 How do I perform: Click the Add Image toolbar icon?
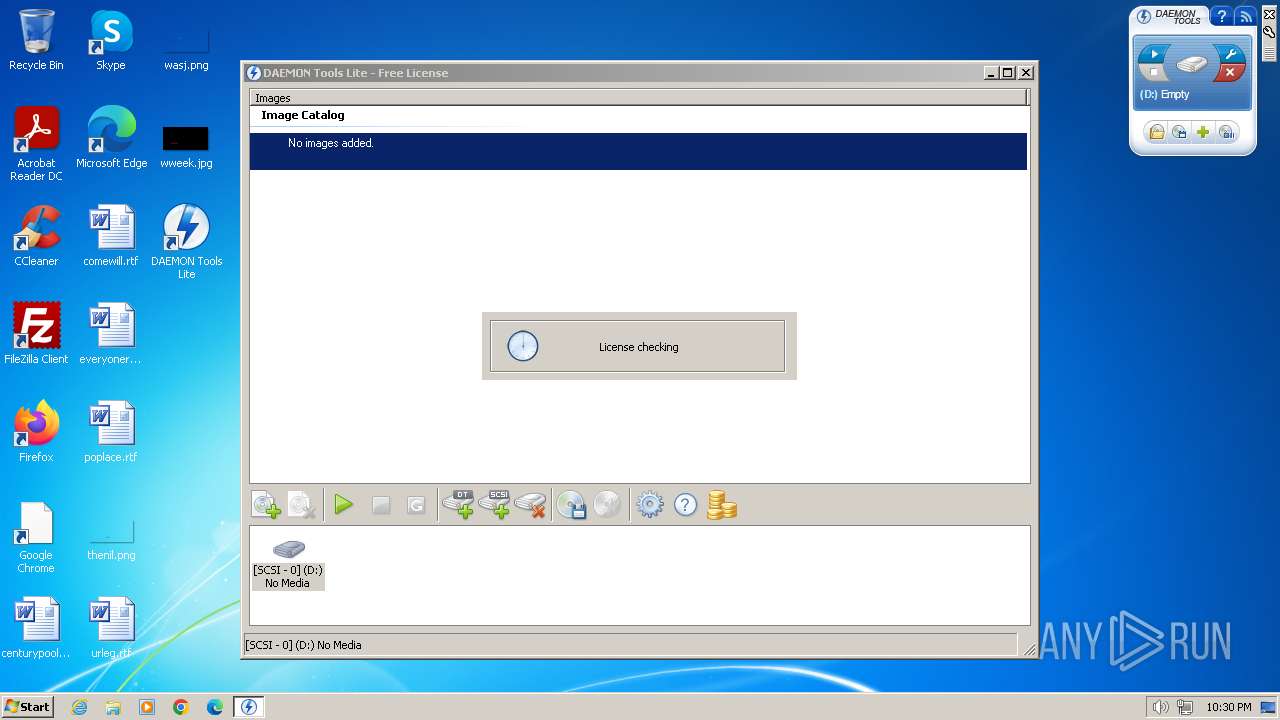click(266, 506)
